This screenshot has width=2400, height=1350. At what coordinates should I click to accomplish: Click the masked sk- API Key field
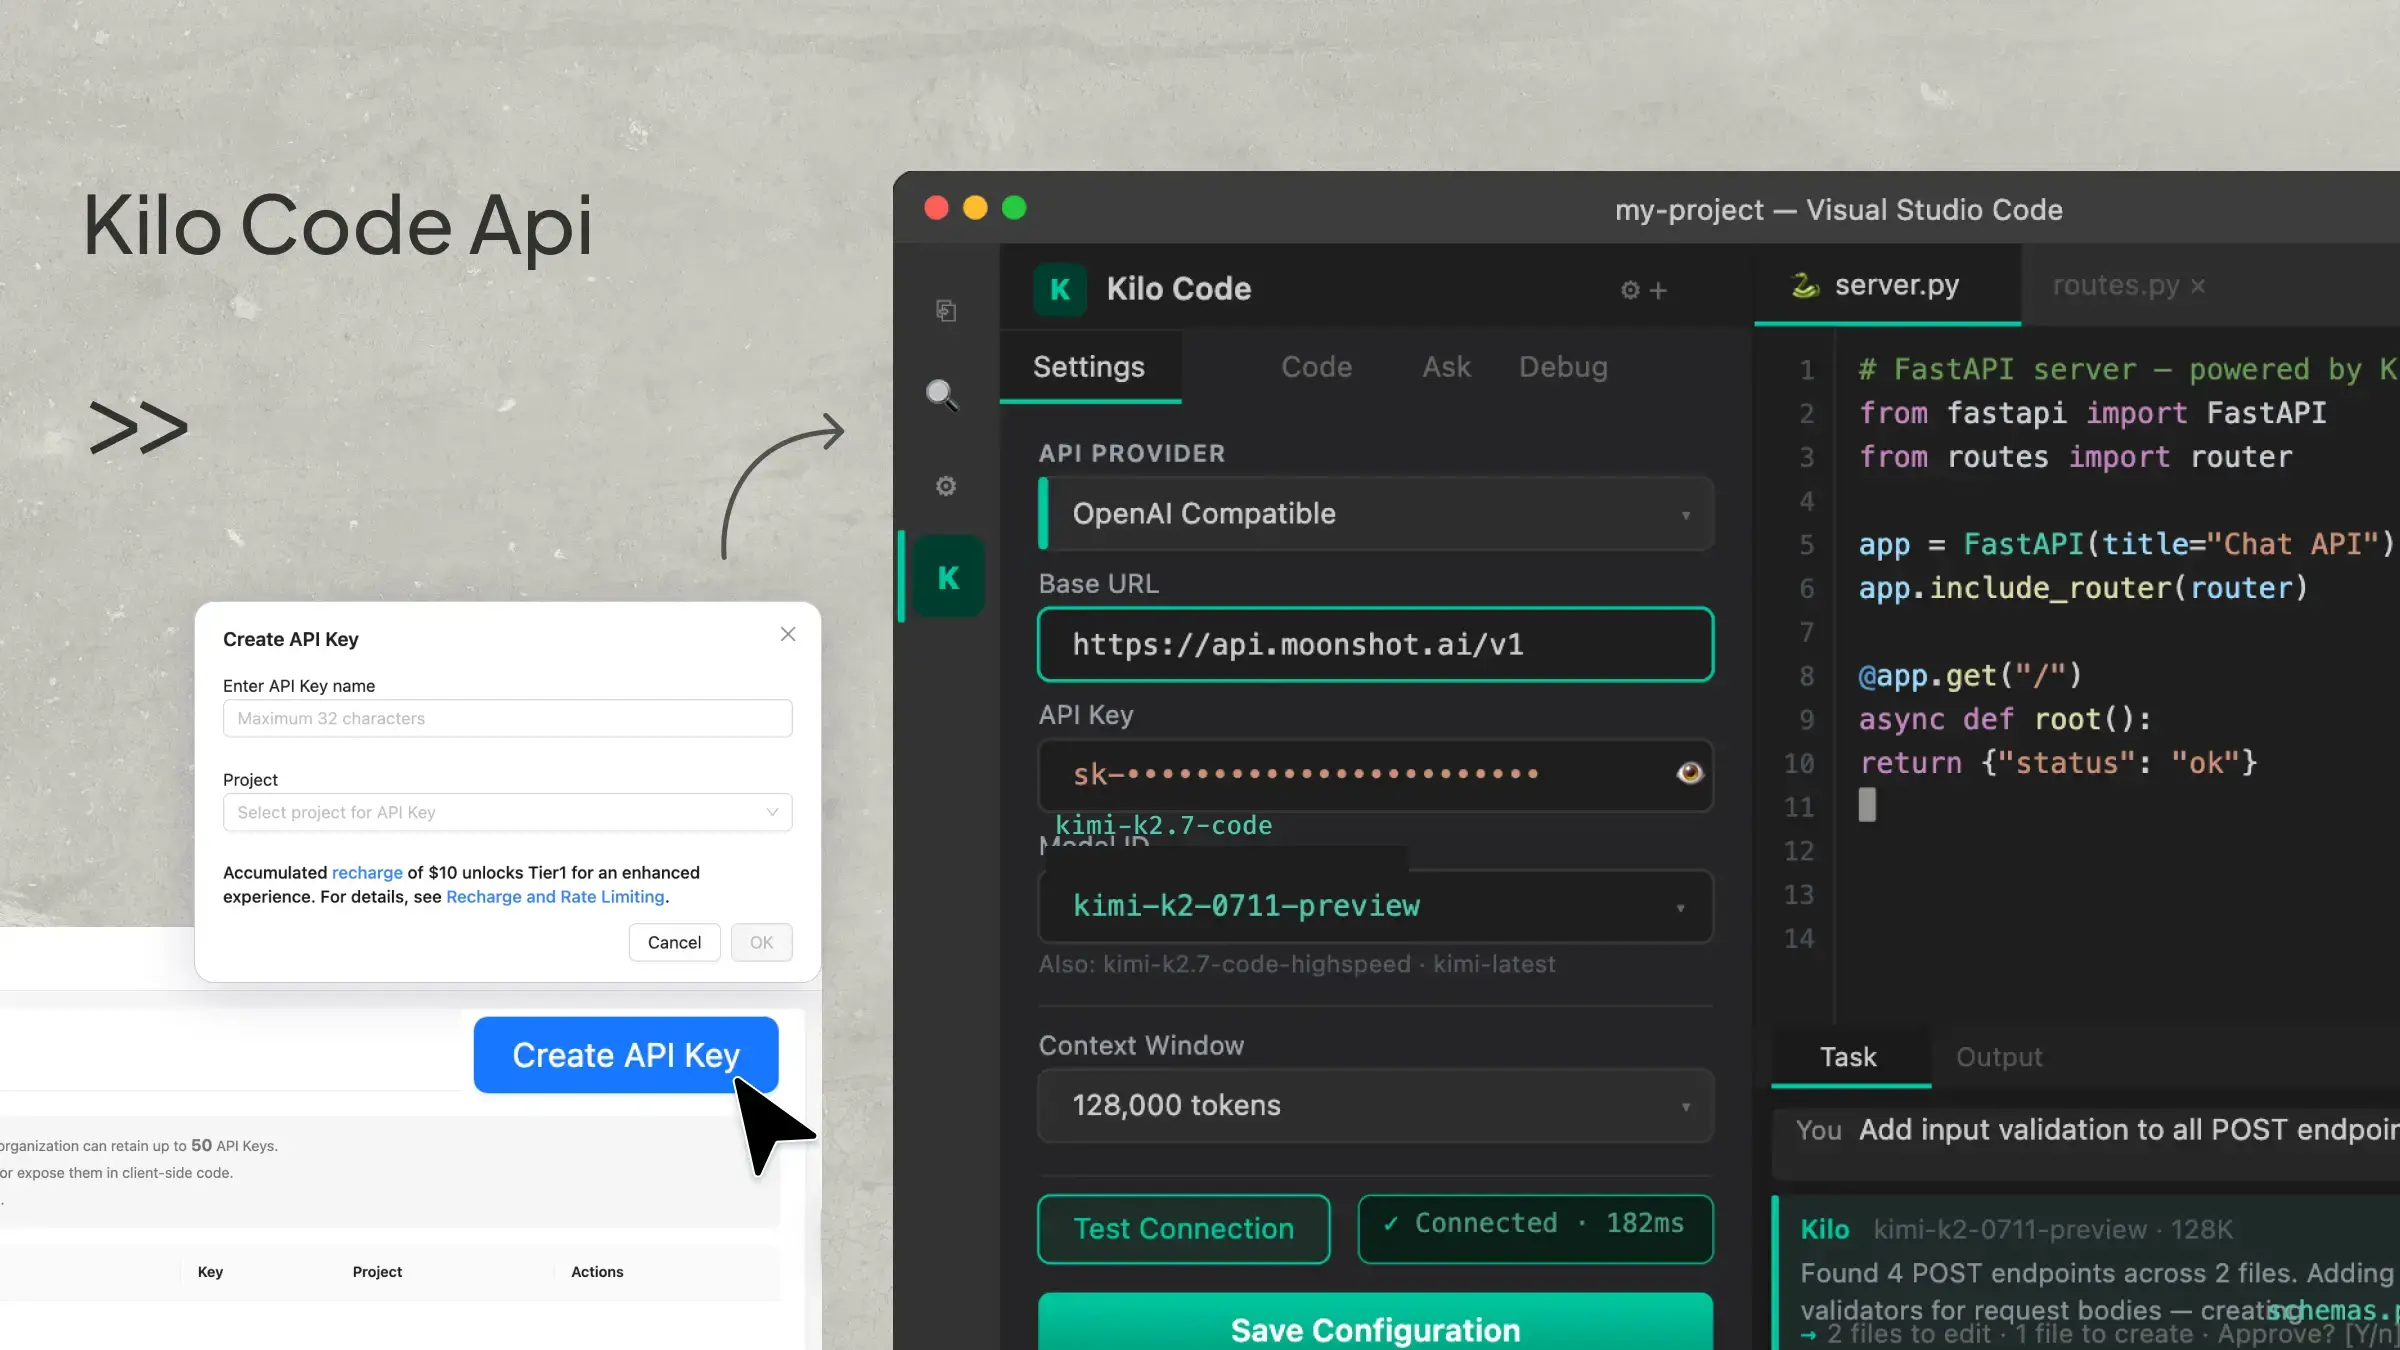tap(1376, 774)
